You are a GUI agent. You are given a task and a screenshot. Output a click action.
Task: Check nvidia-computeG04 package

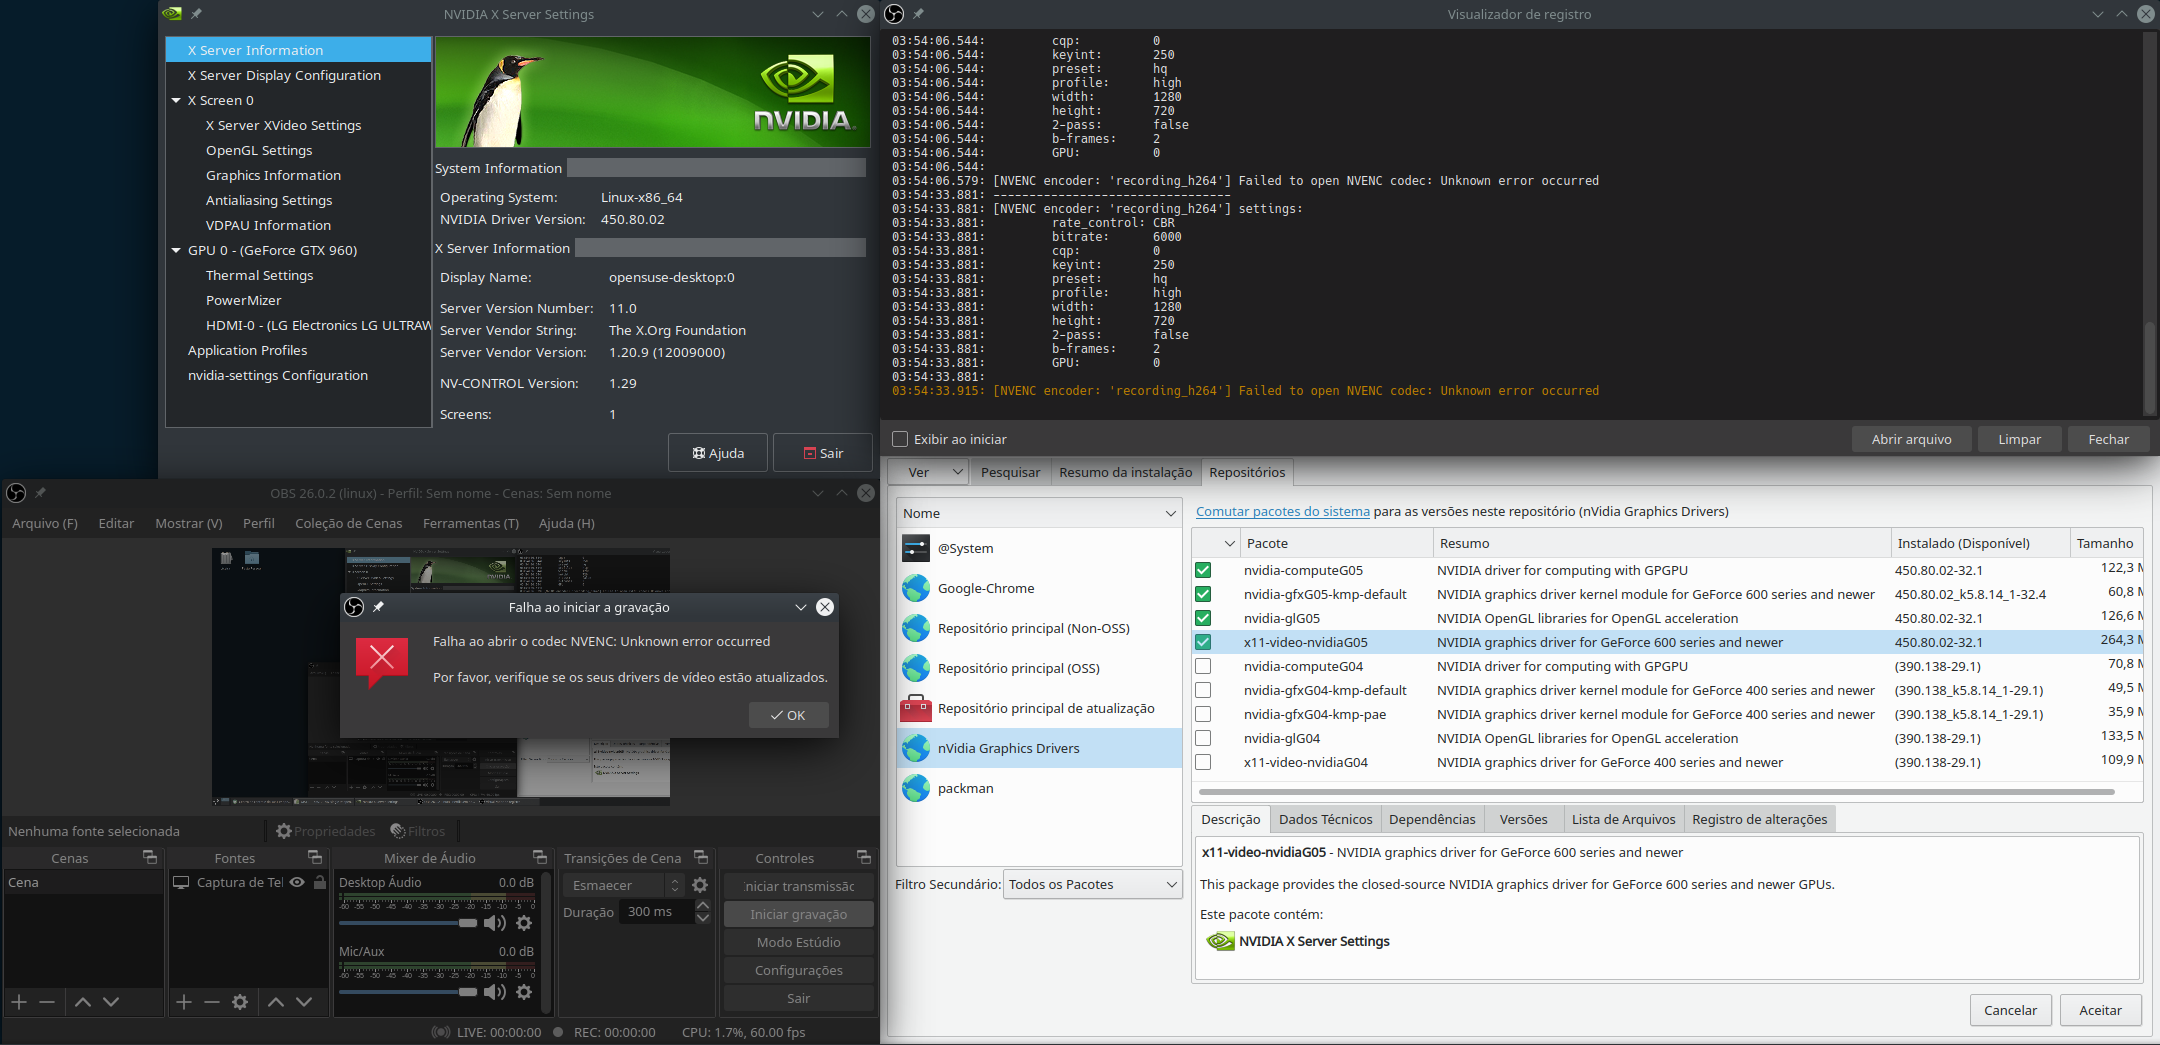point(1203,666)
